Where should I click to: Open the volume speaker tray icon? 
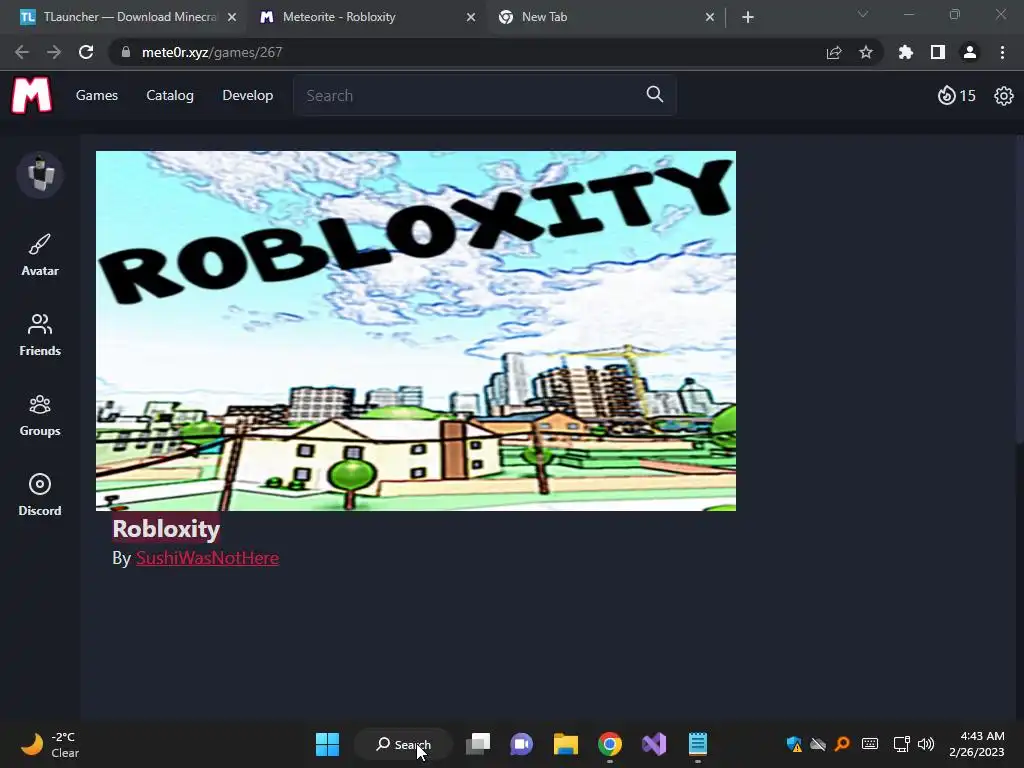pos(925,744)
